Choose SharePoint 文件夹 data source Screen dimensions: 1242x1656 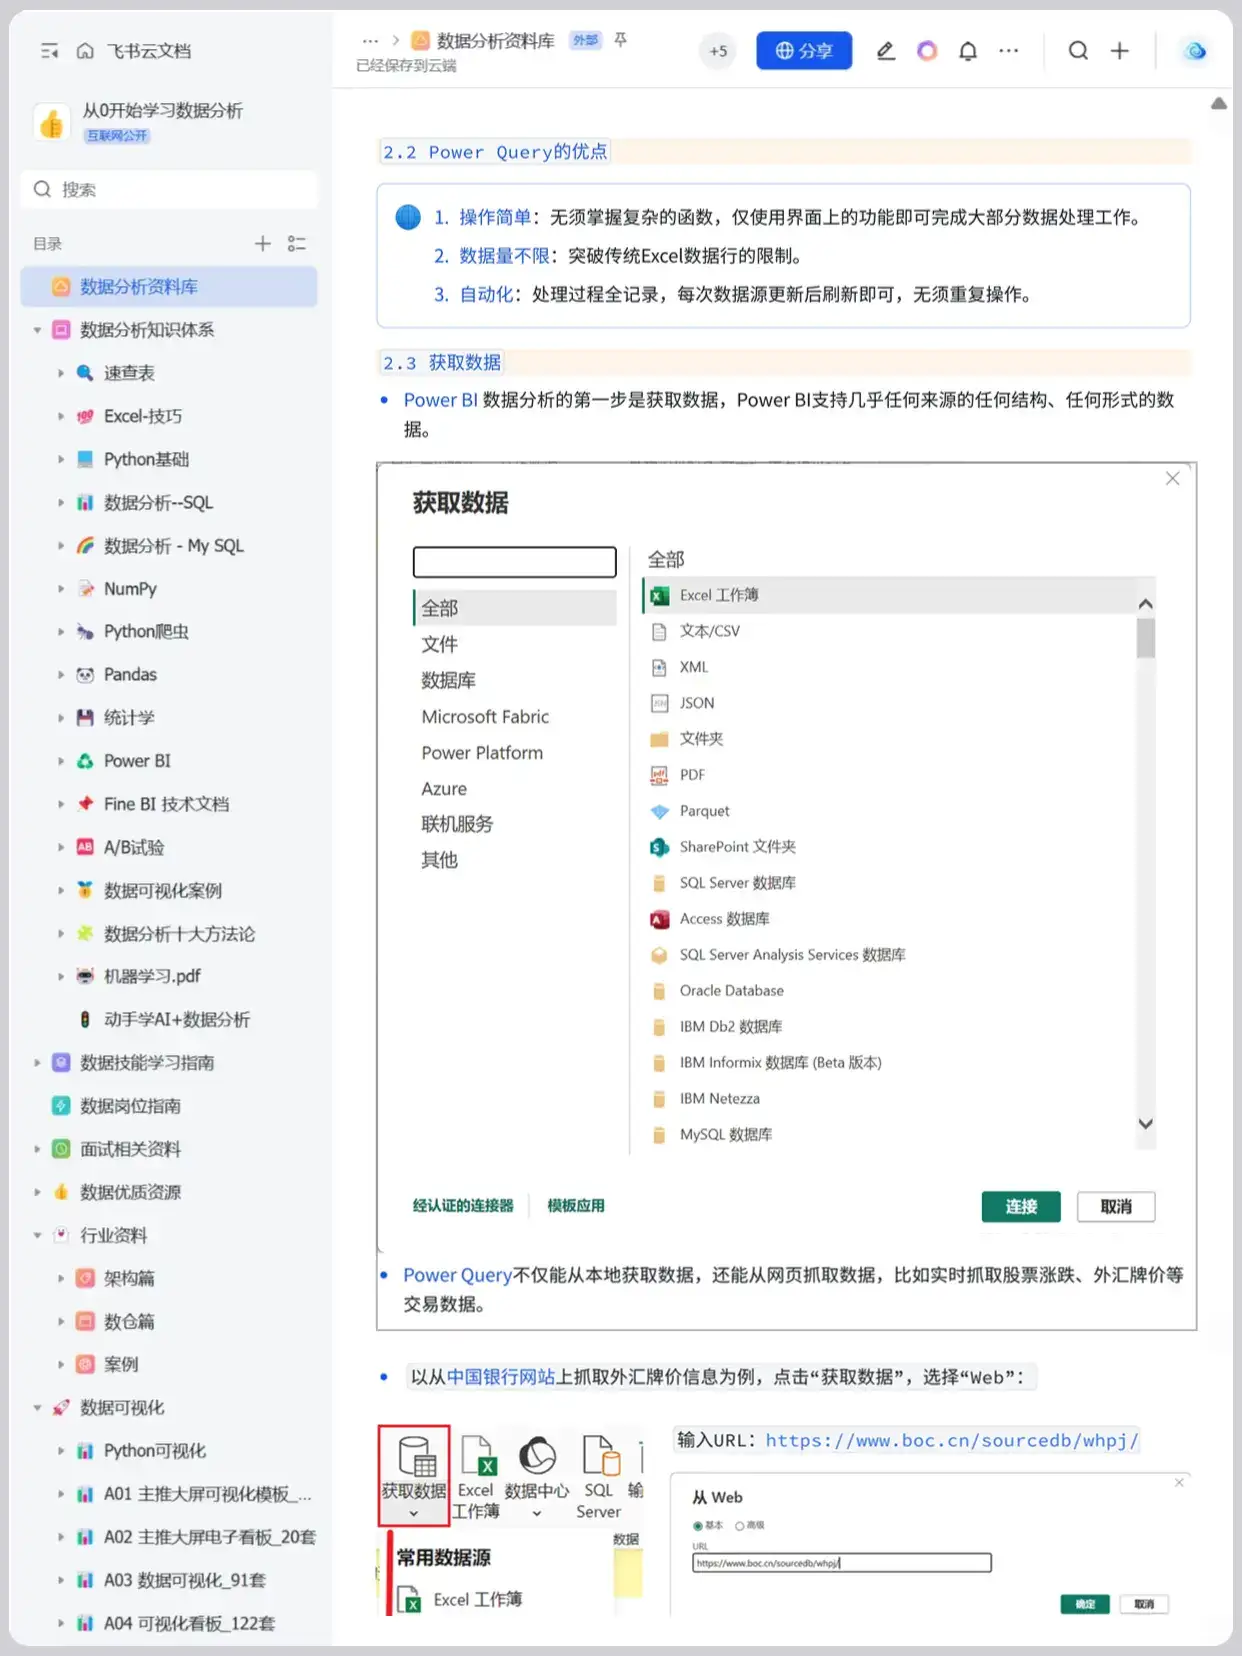tap(738, 847)
